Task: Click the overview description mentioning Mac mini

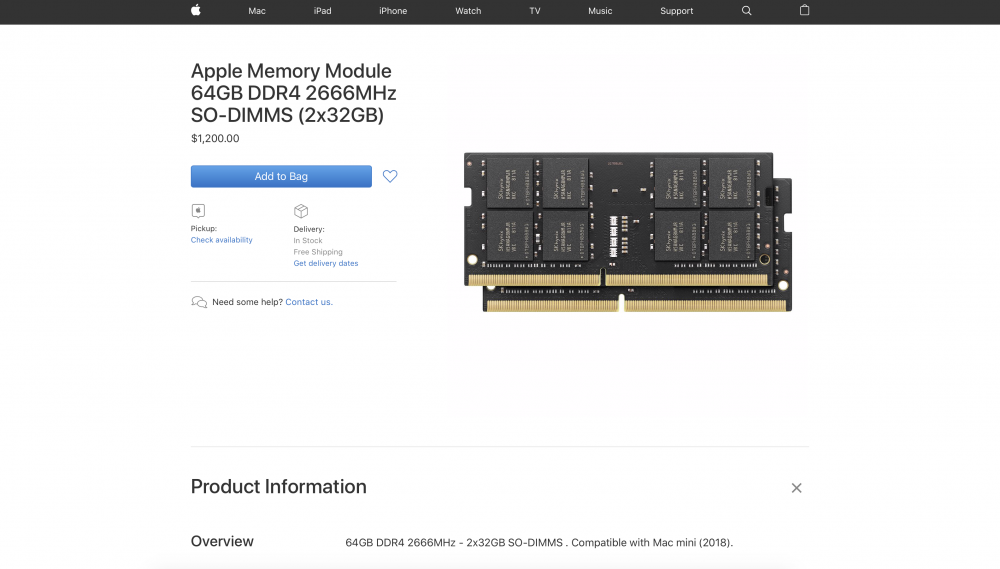Action: pos(539,543)
